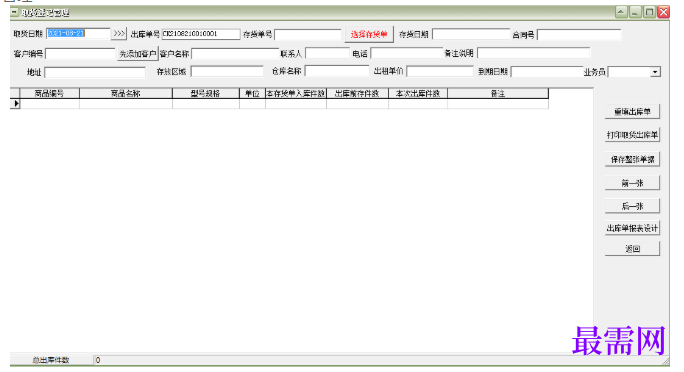
Task: Click the 出库单号 field
Action: click(201, 34)
